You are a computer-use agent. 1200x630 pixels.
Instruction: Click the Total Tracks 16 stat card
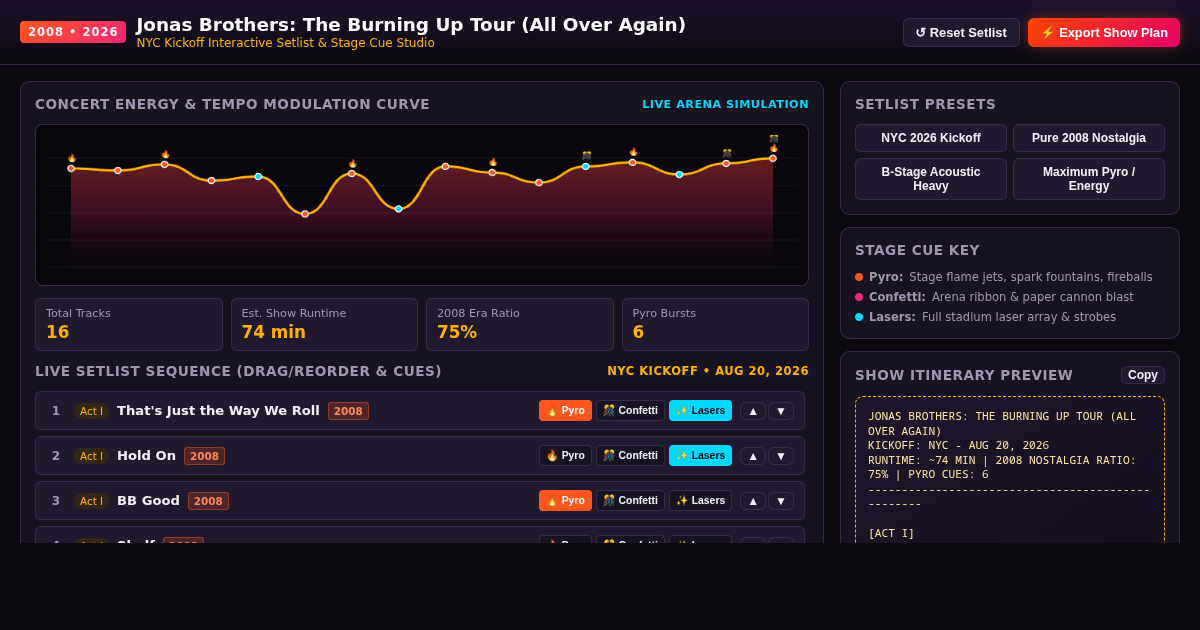[x=129, y=324]
